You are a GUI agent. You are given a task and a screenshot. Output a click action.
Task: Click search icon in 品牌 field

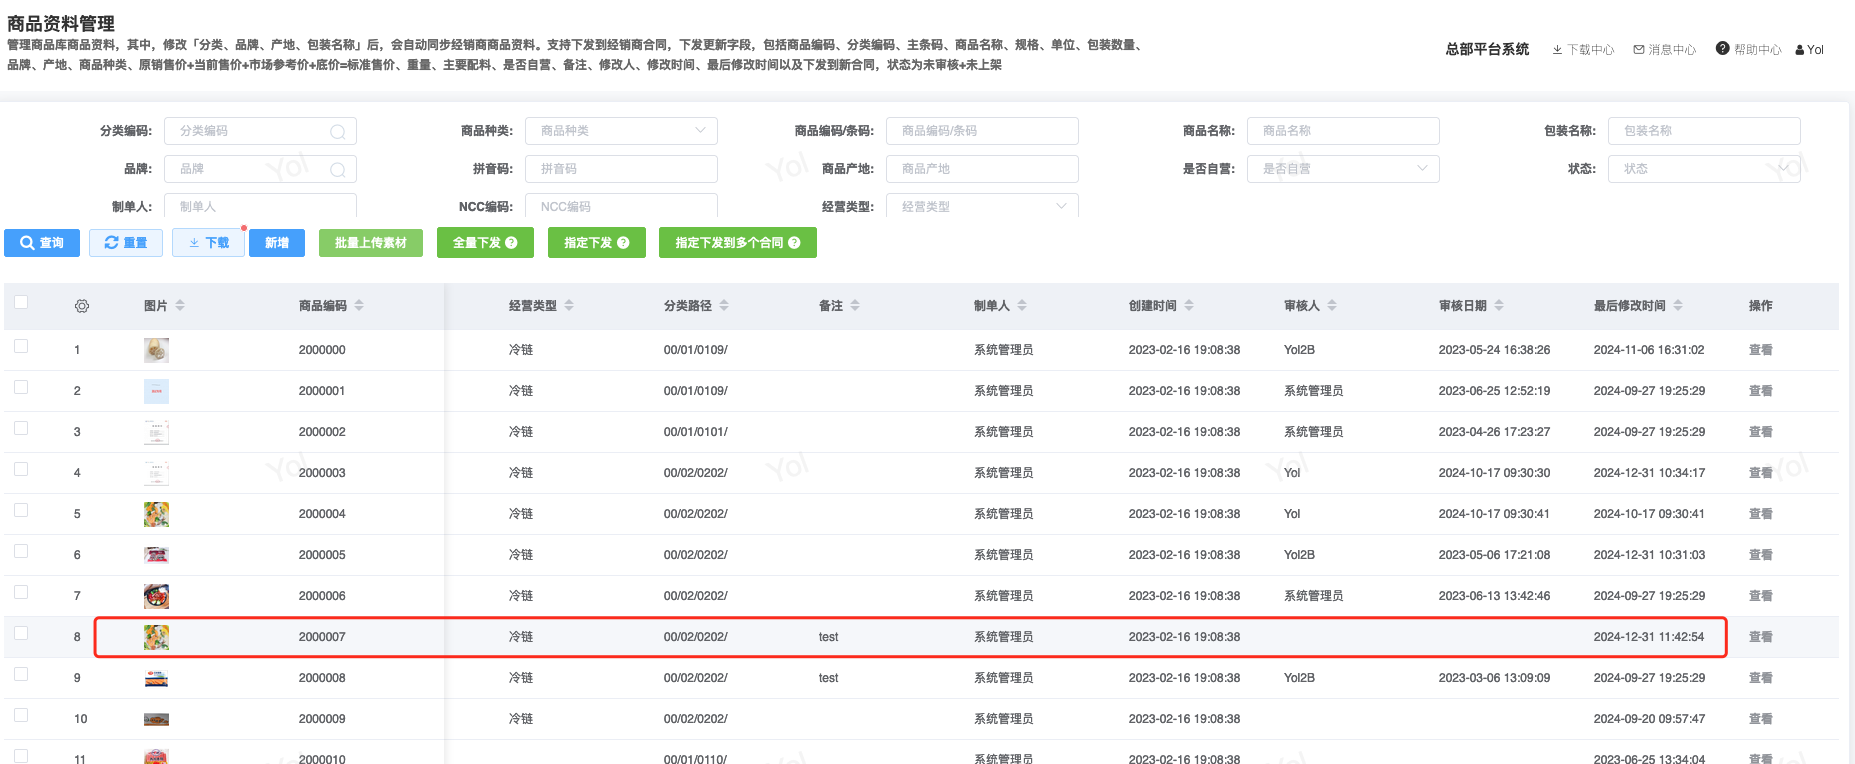click(x=338, y=170)
